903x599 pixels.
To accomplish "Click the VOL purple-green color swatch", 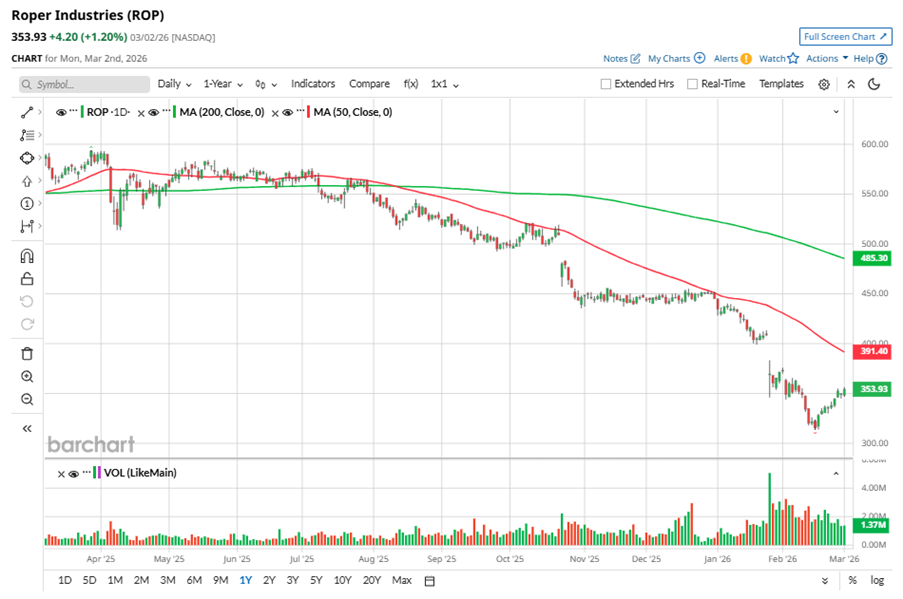I will (x=97, y=473).
